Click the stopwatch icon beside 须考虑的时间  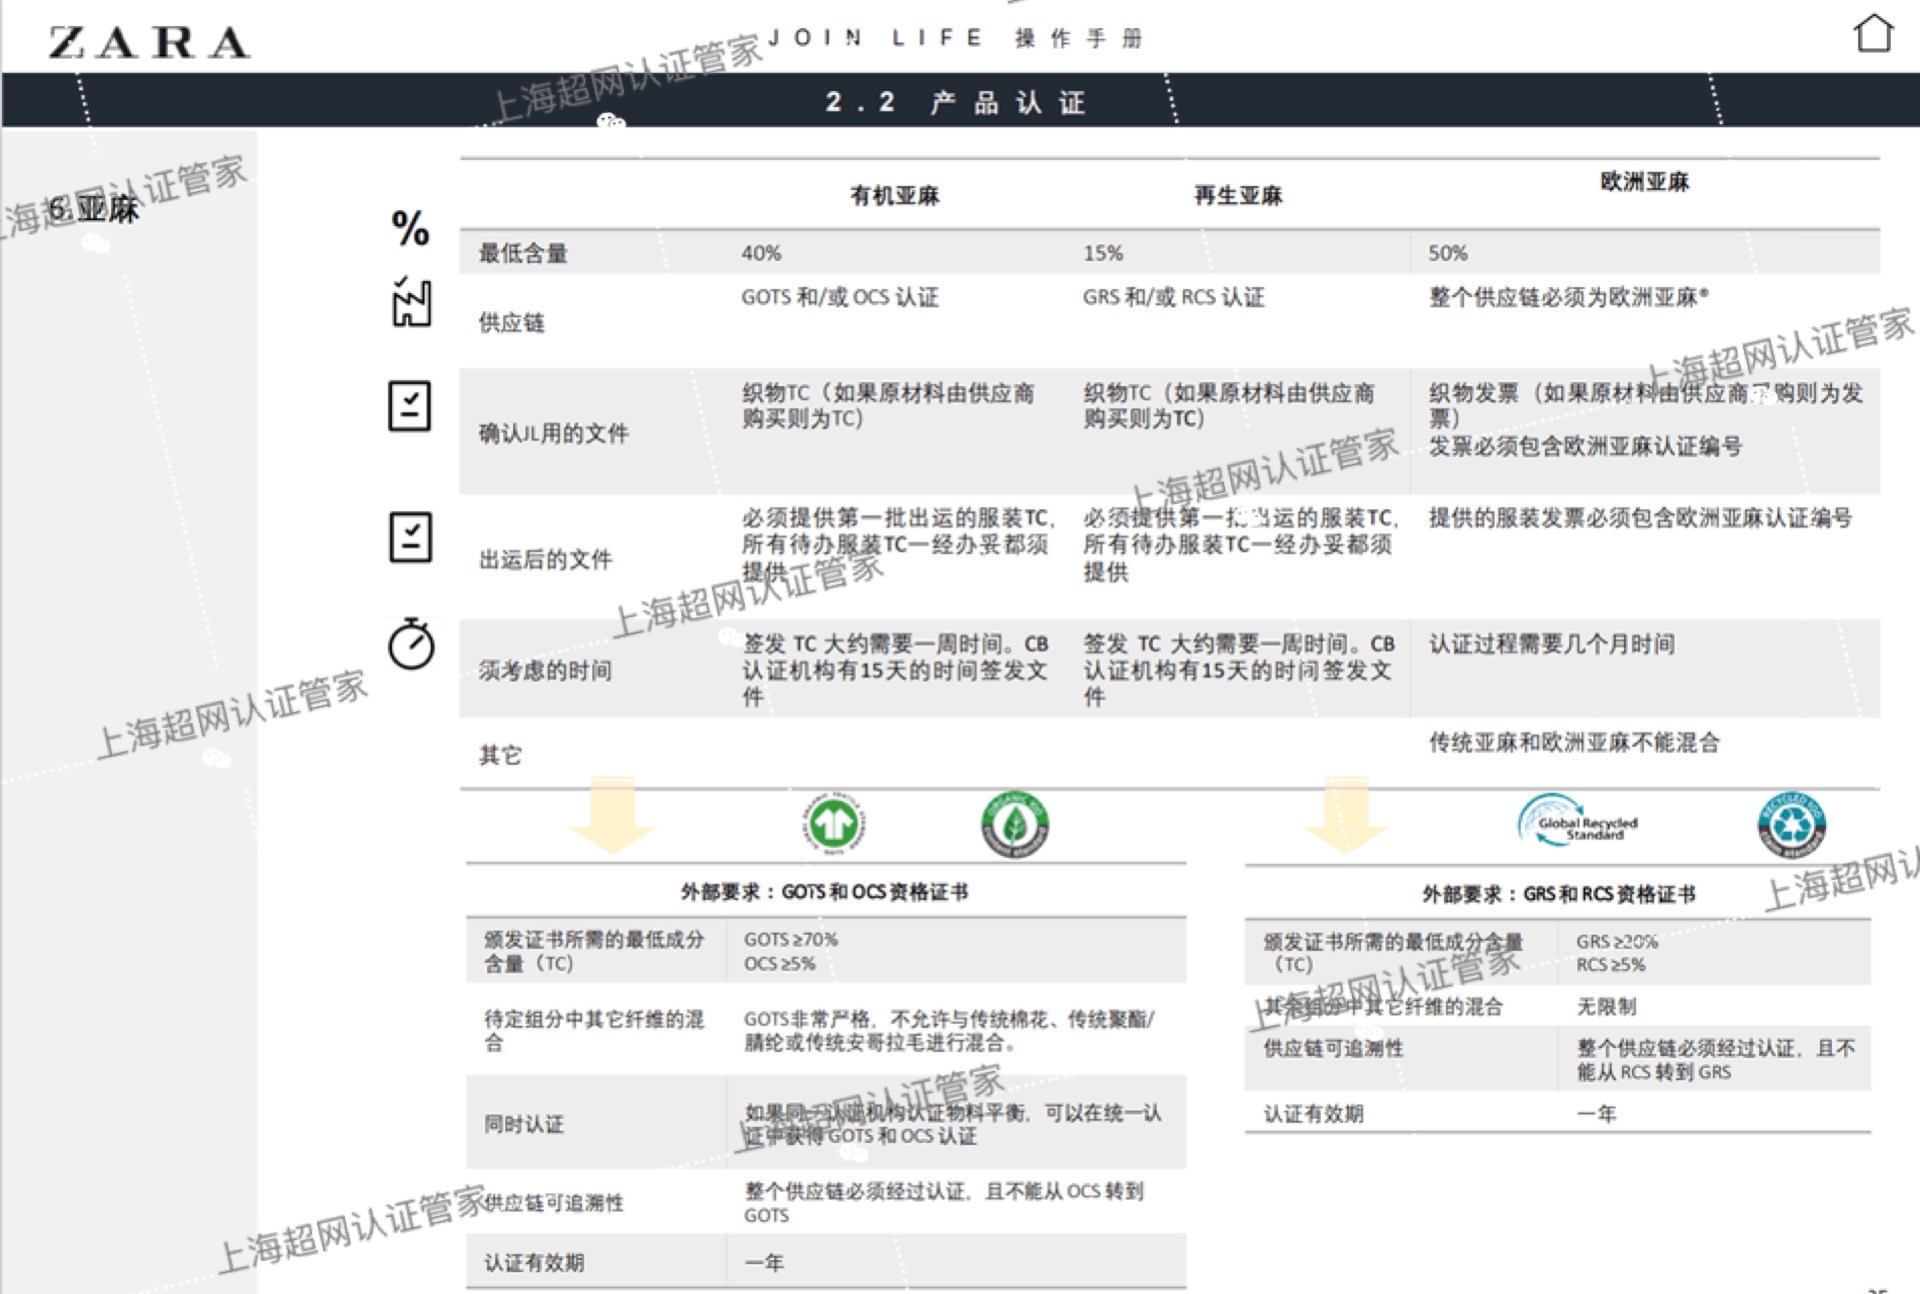[x=411, y=644]
